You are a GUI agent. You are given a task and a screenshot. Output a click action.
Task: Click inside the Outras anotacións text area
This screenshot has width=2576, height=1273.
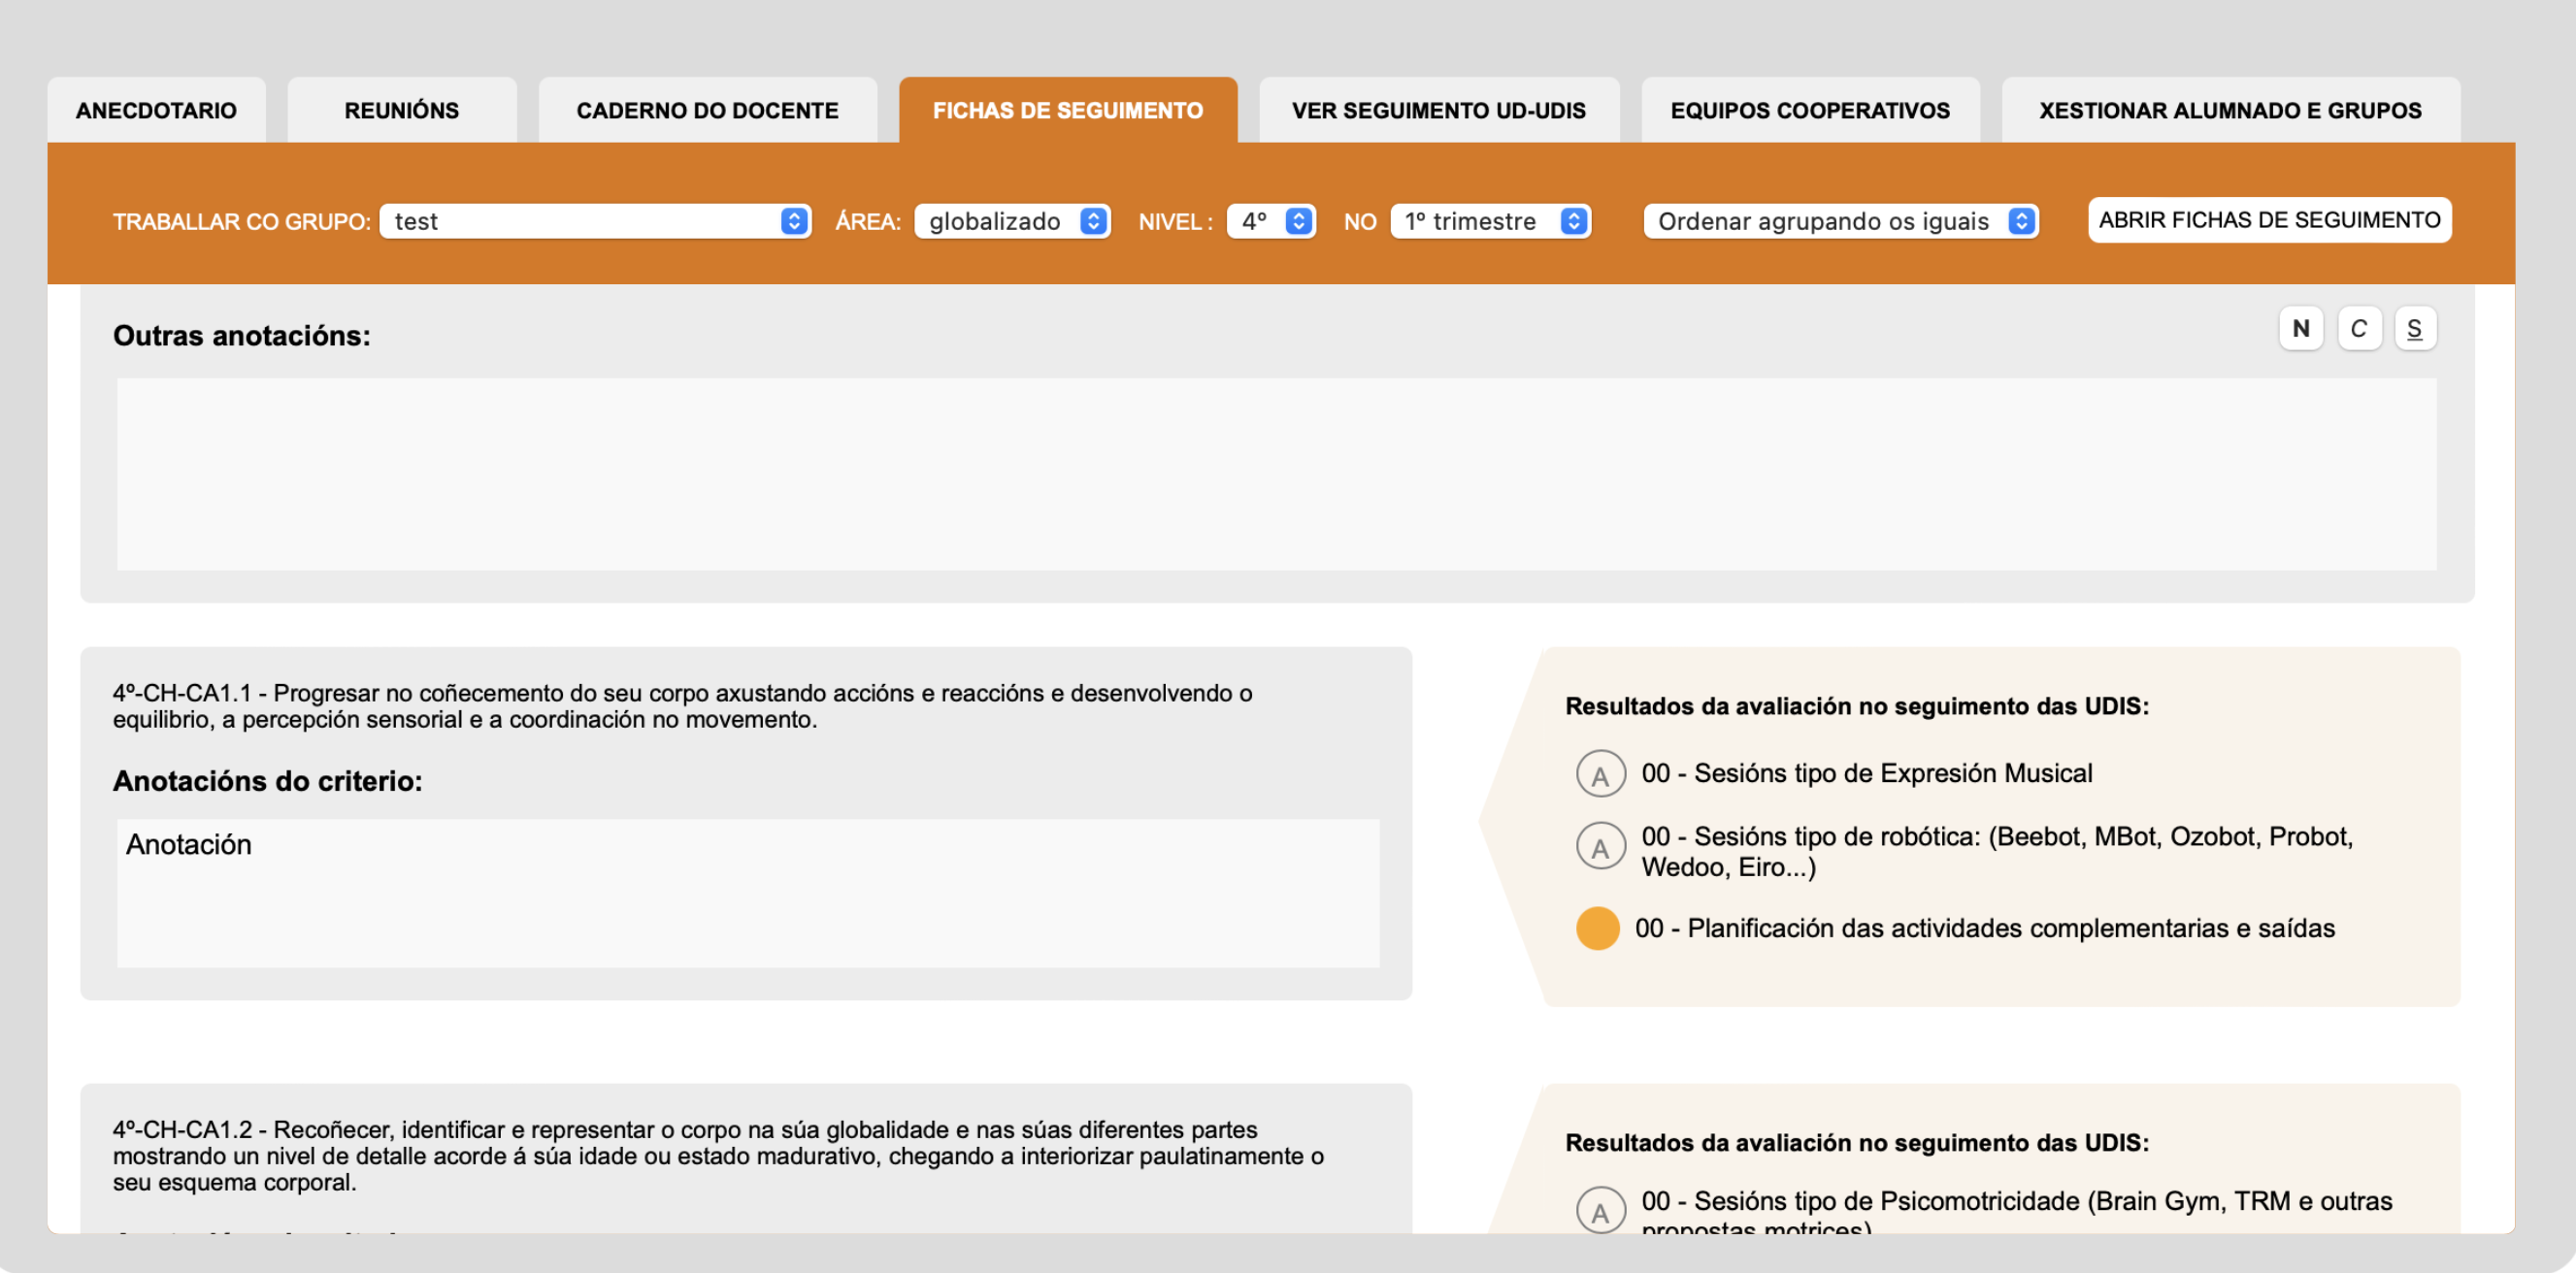(x=1276, y=474)
